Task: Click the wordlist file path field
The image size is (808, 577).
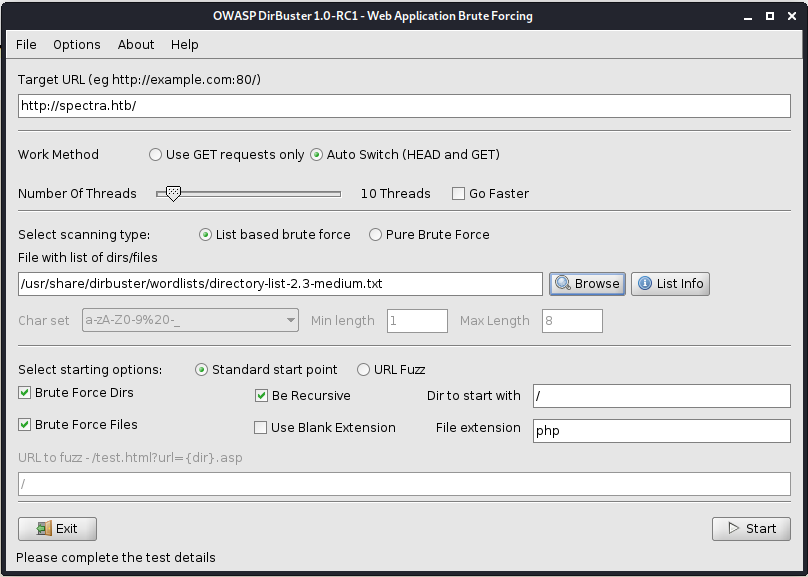Action: [x=280, y=284]
